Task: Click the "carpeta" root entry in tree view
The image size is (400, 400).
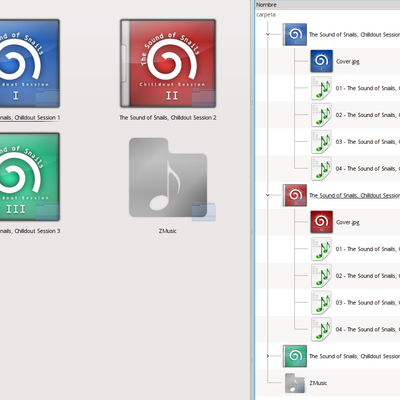Action: pyautogui.click(x=266, y=15)
